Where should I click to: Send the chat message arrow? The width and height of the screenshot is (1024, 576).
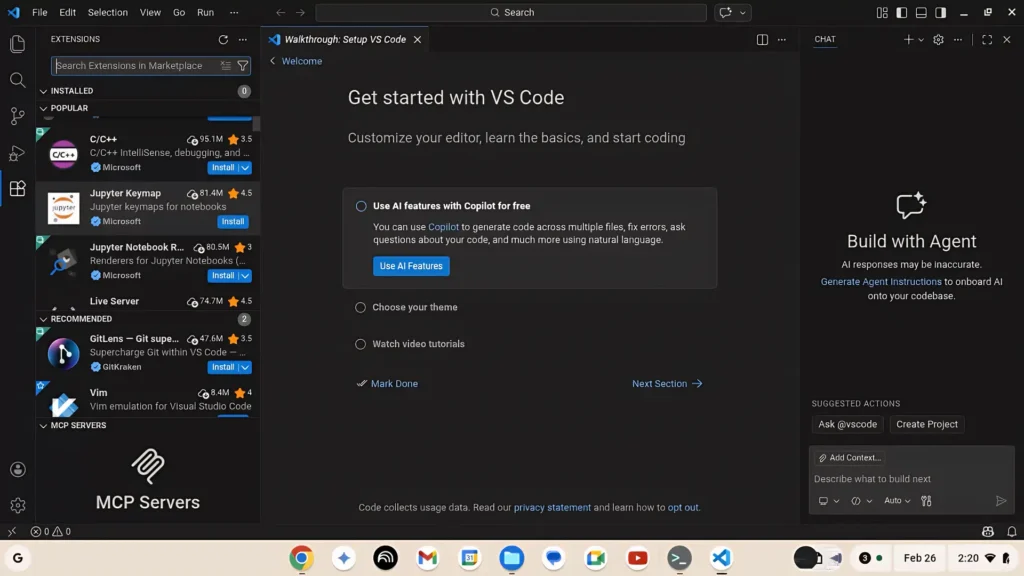coord(1001,501)
